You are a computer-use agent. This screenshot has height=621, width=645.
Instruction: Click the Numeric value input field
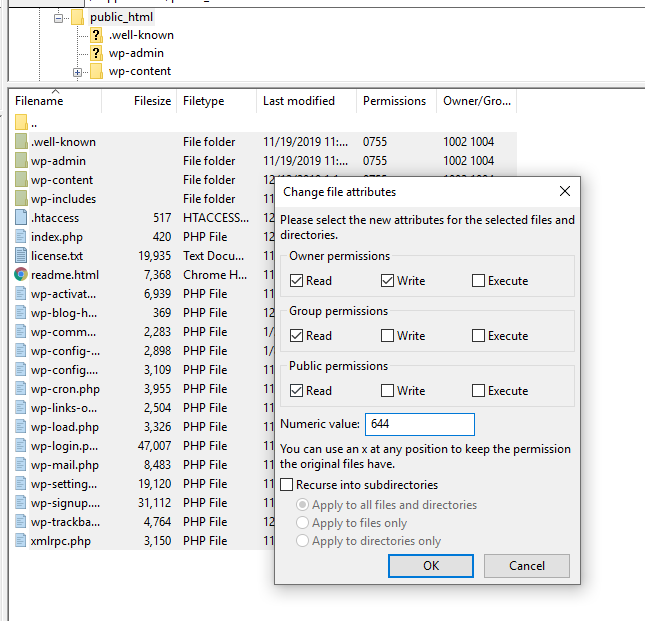(420, 424)
